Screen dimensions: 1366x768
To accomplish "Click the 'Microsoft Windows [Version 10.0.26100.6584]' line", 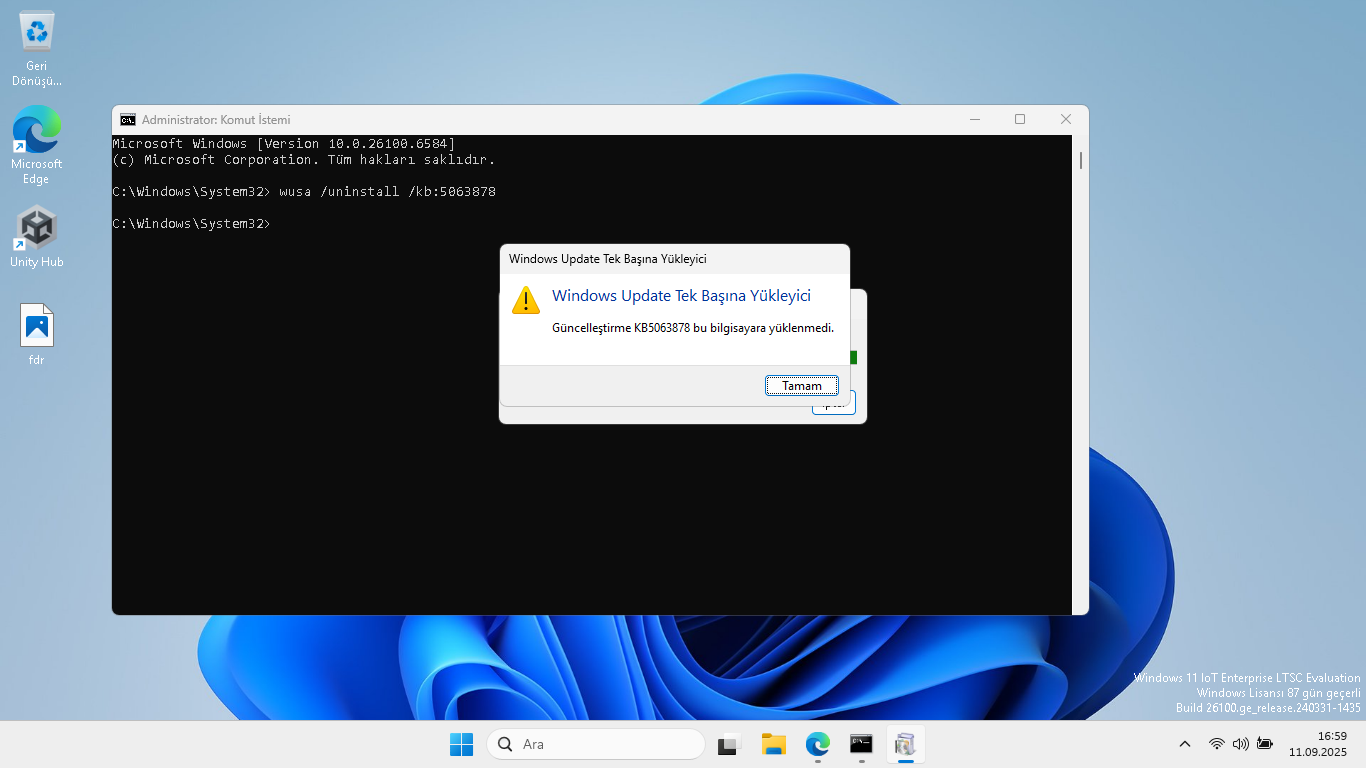I will (284, 144).
